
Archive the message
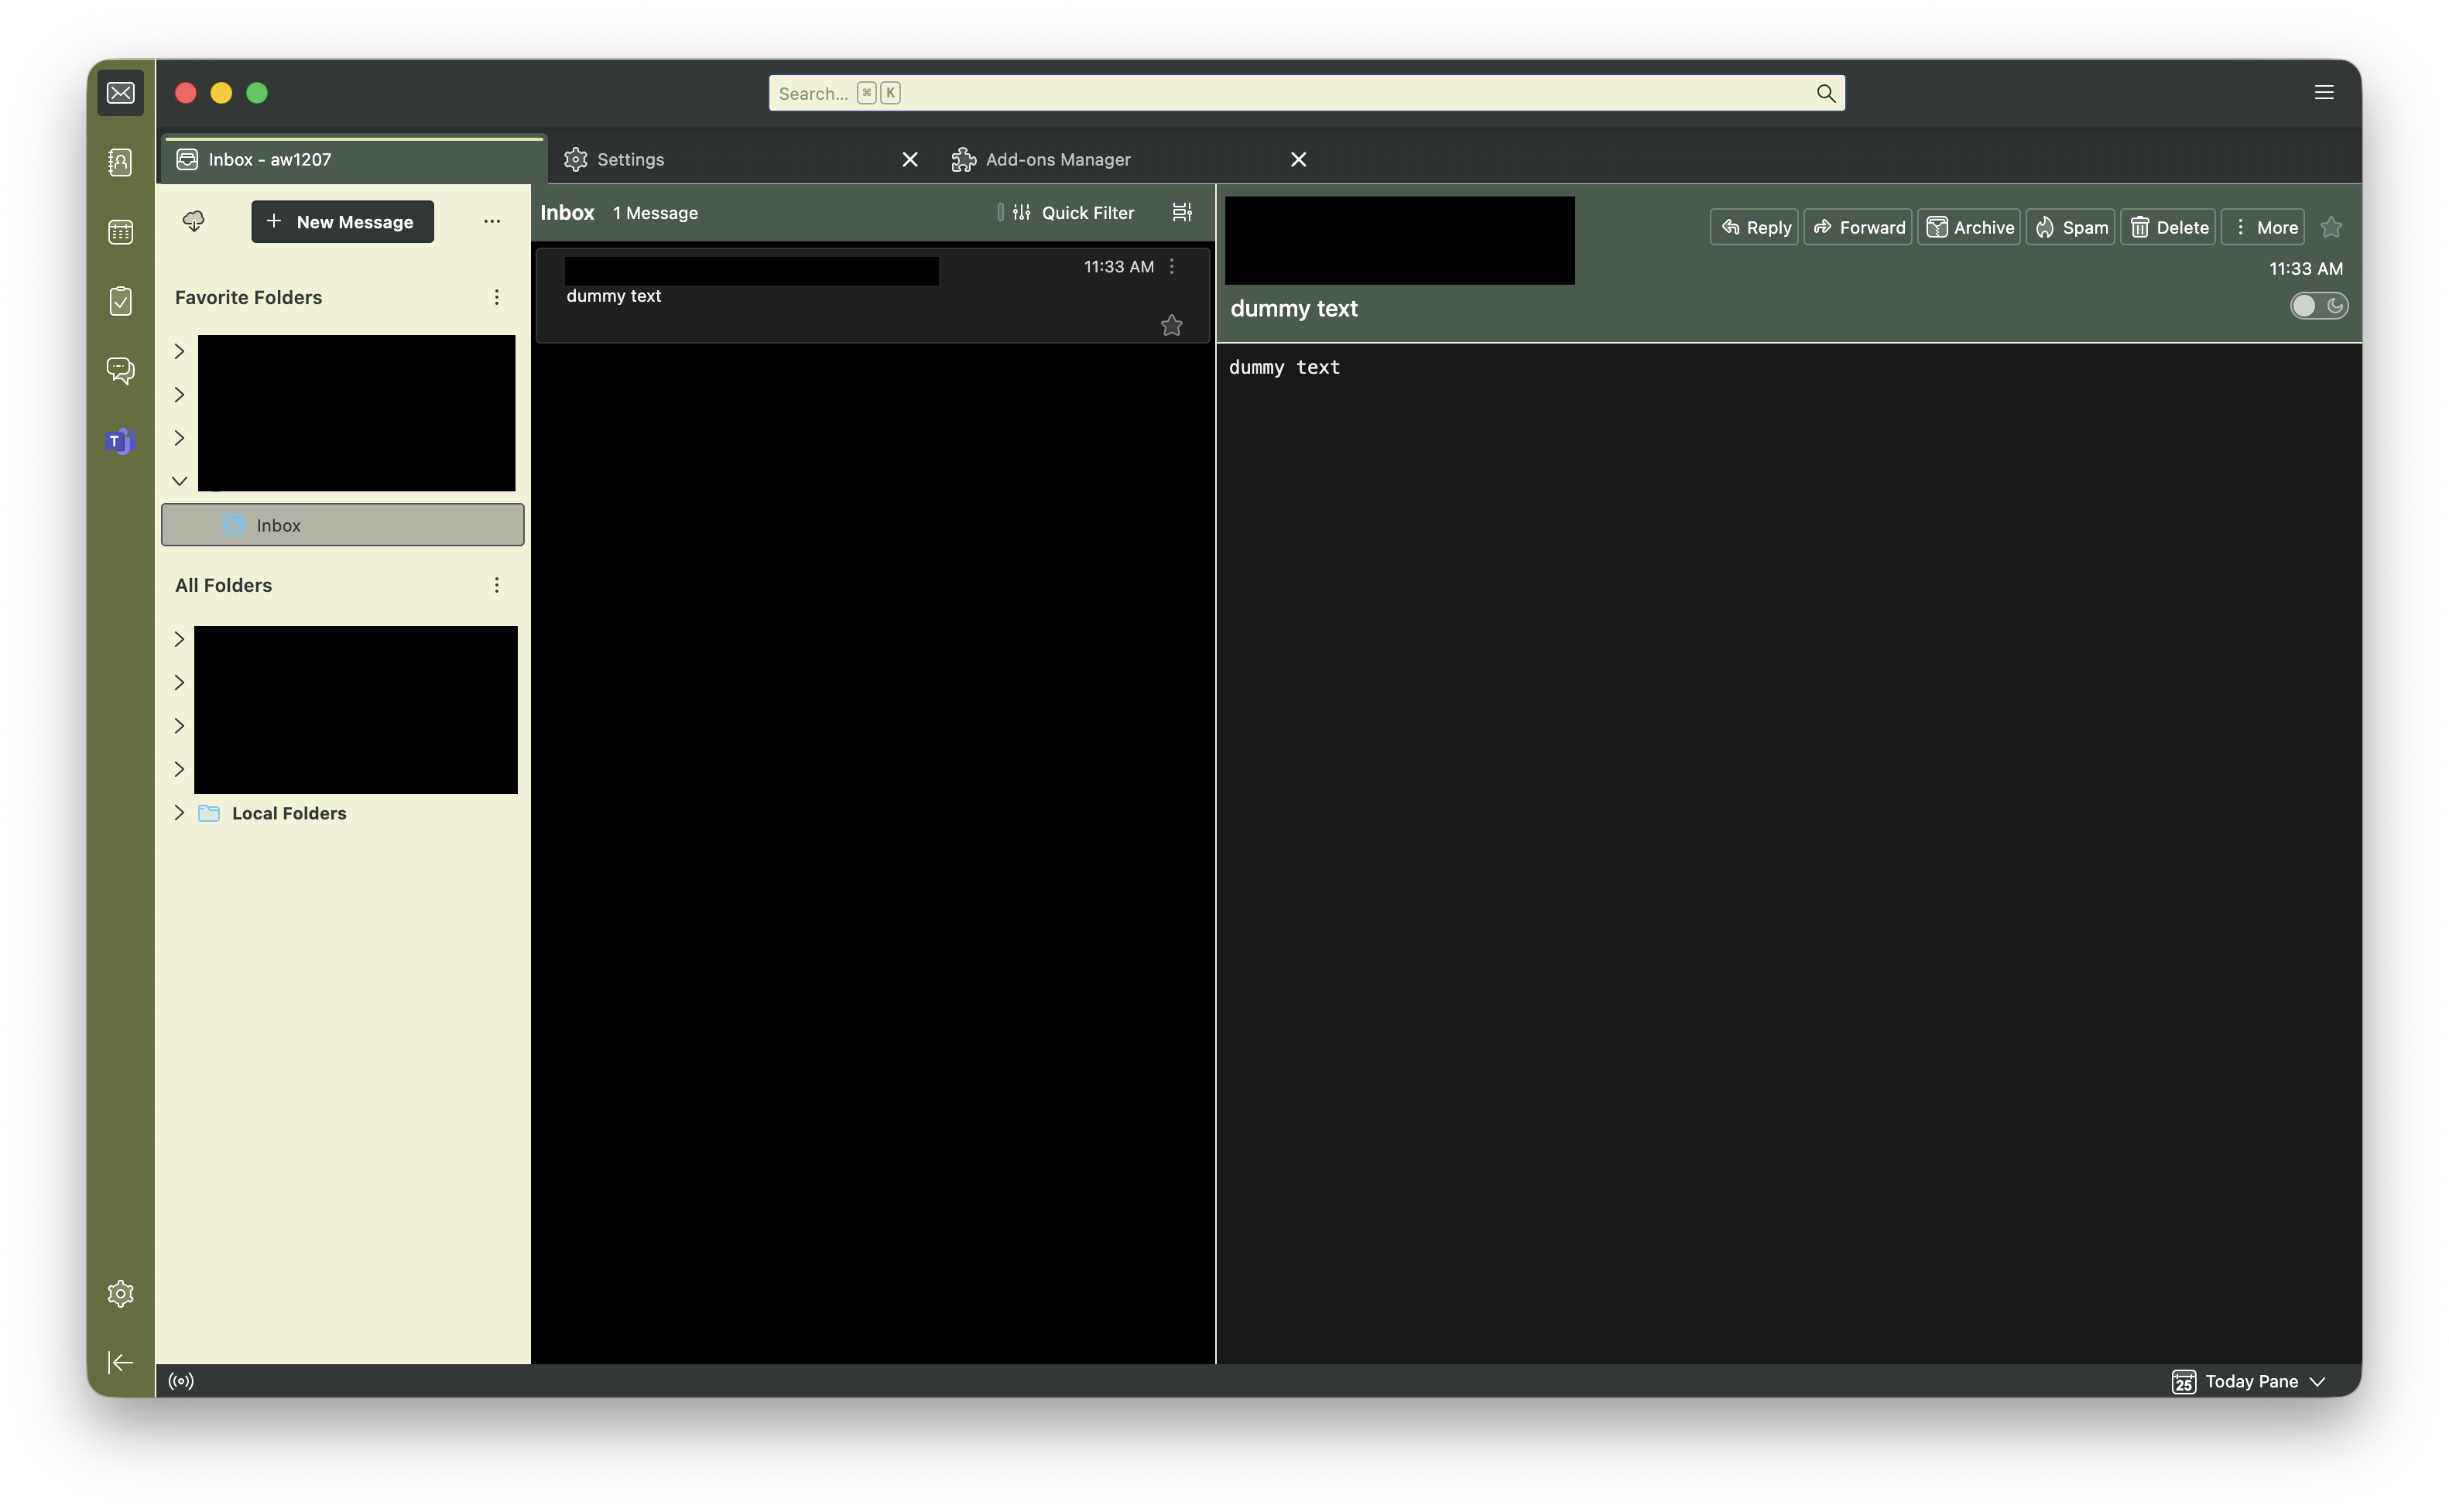[1969, 227]
